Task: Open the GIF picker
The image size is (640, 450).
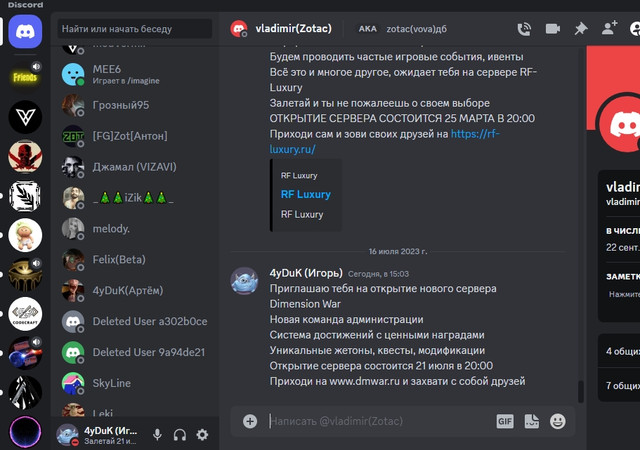Action: click(x=504, y=421)
